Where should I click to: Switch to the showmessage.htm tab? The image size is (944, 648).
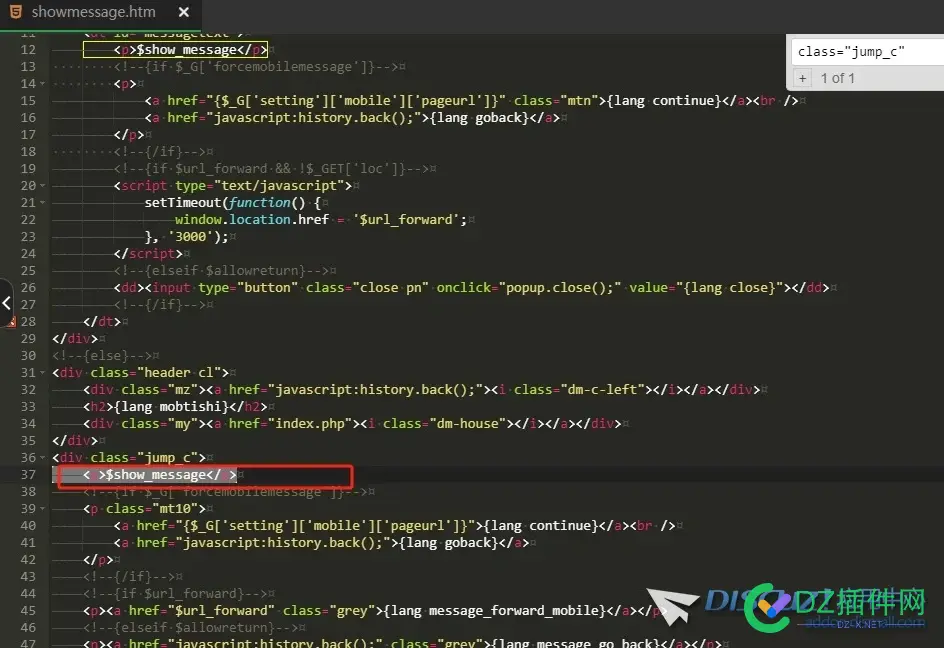93,13
